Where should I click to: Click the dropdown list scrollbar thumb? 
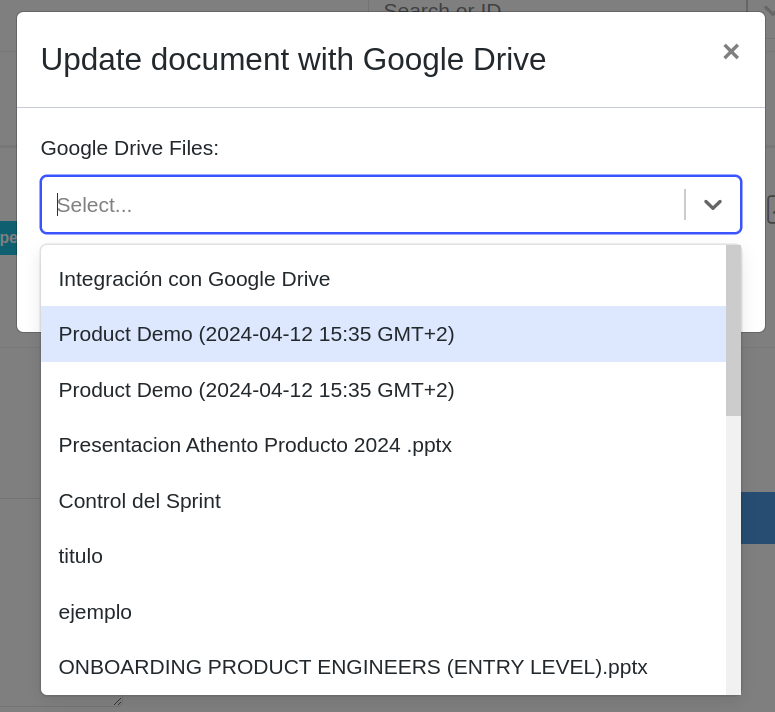733,330
